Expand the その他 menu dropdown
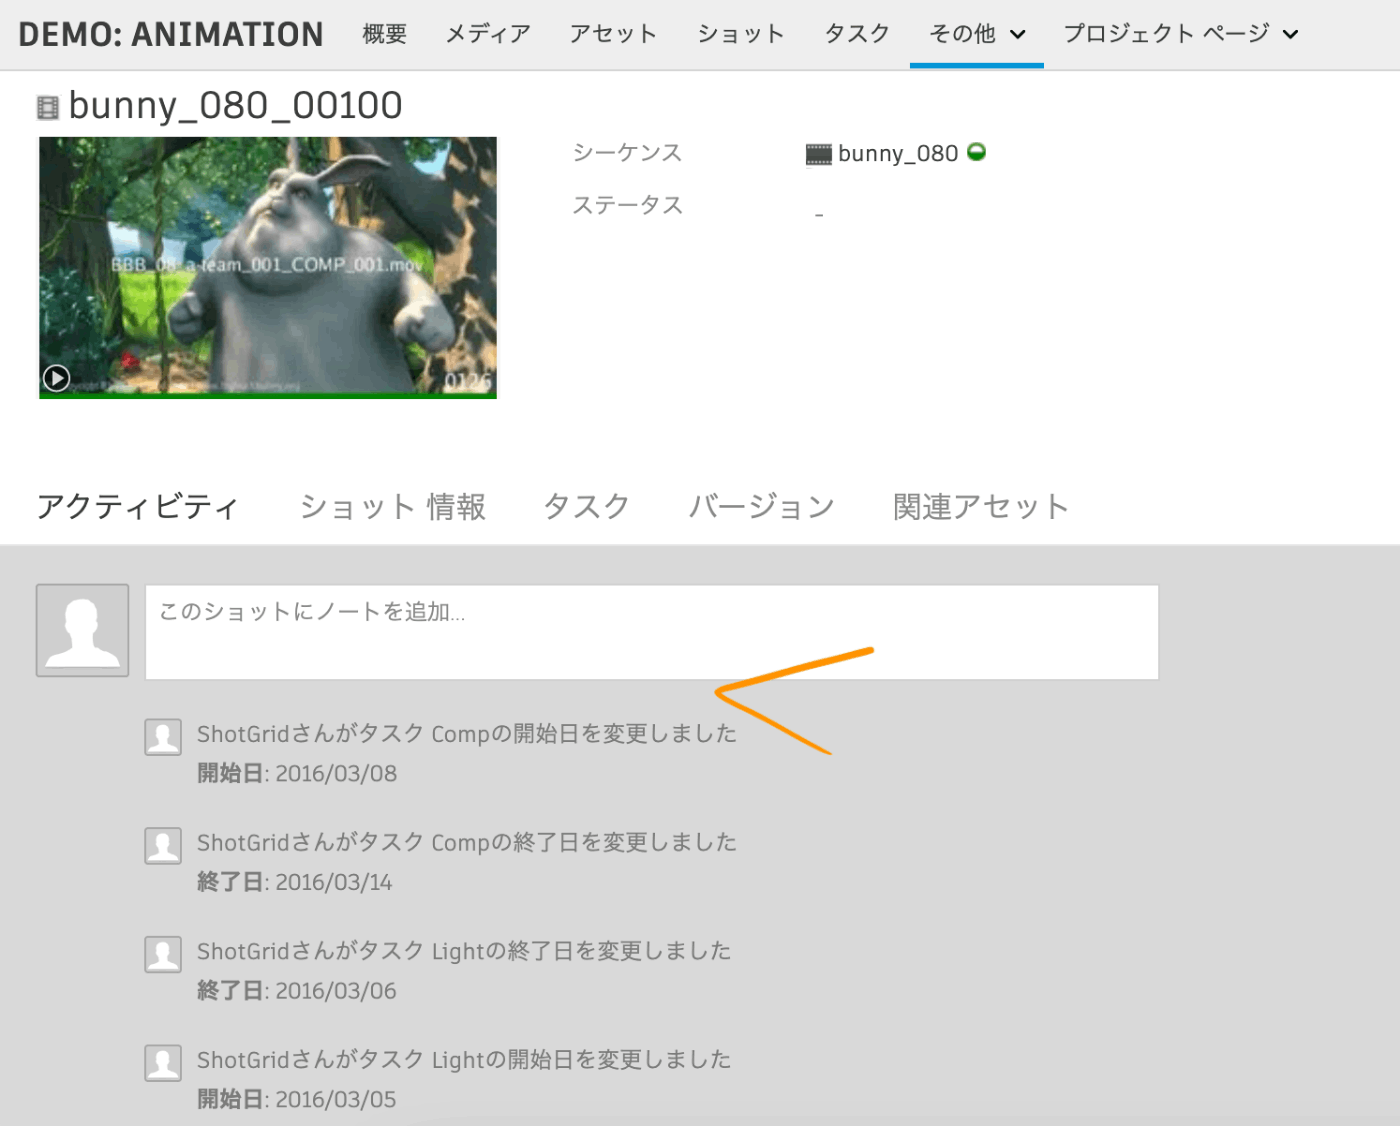 click(x=977, y=34)
